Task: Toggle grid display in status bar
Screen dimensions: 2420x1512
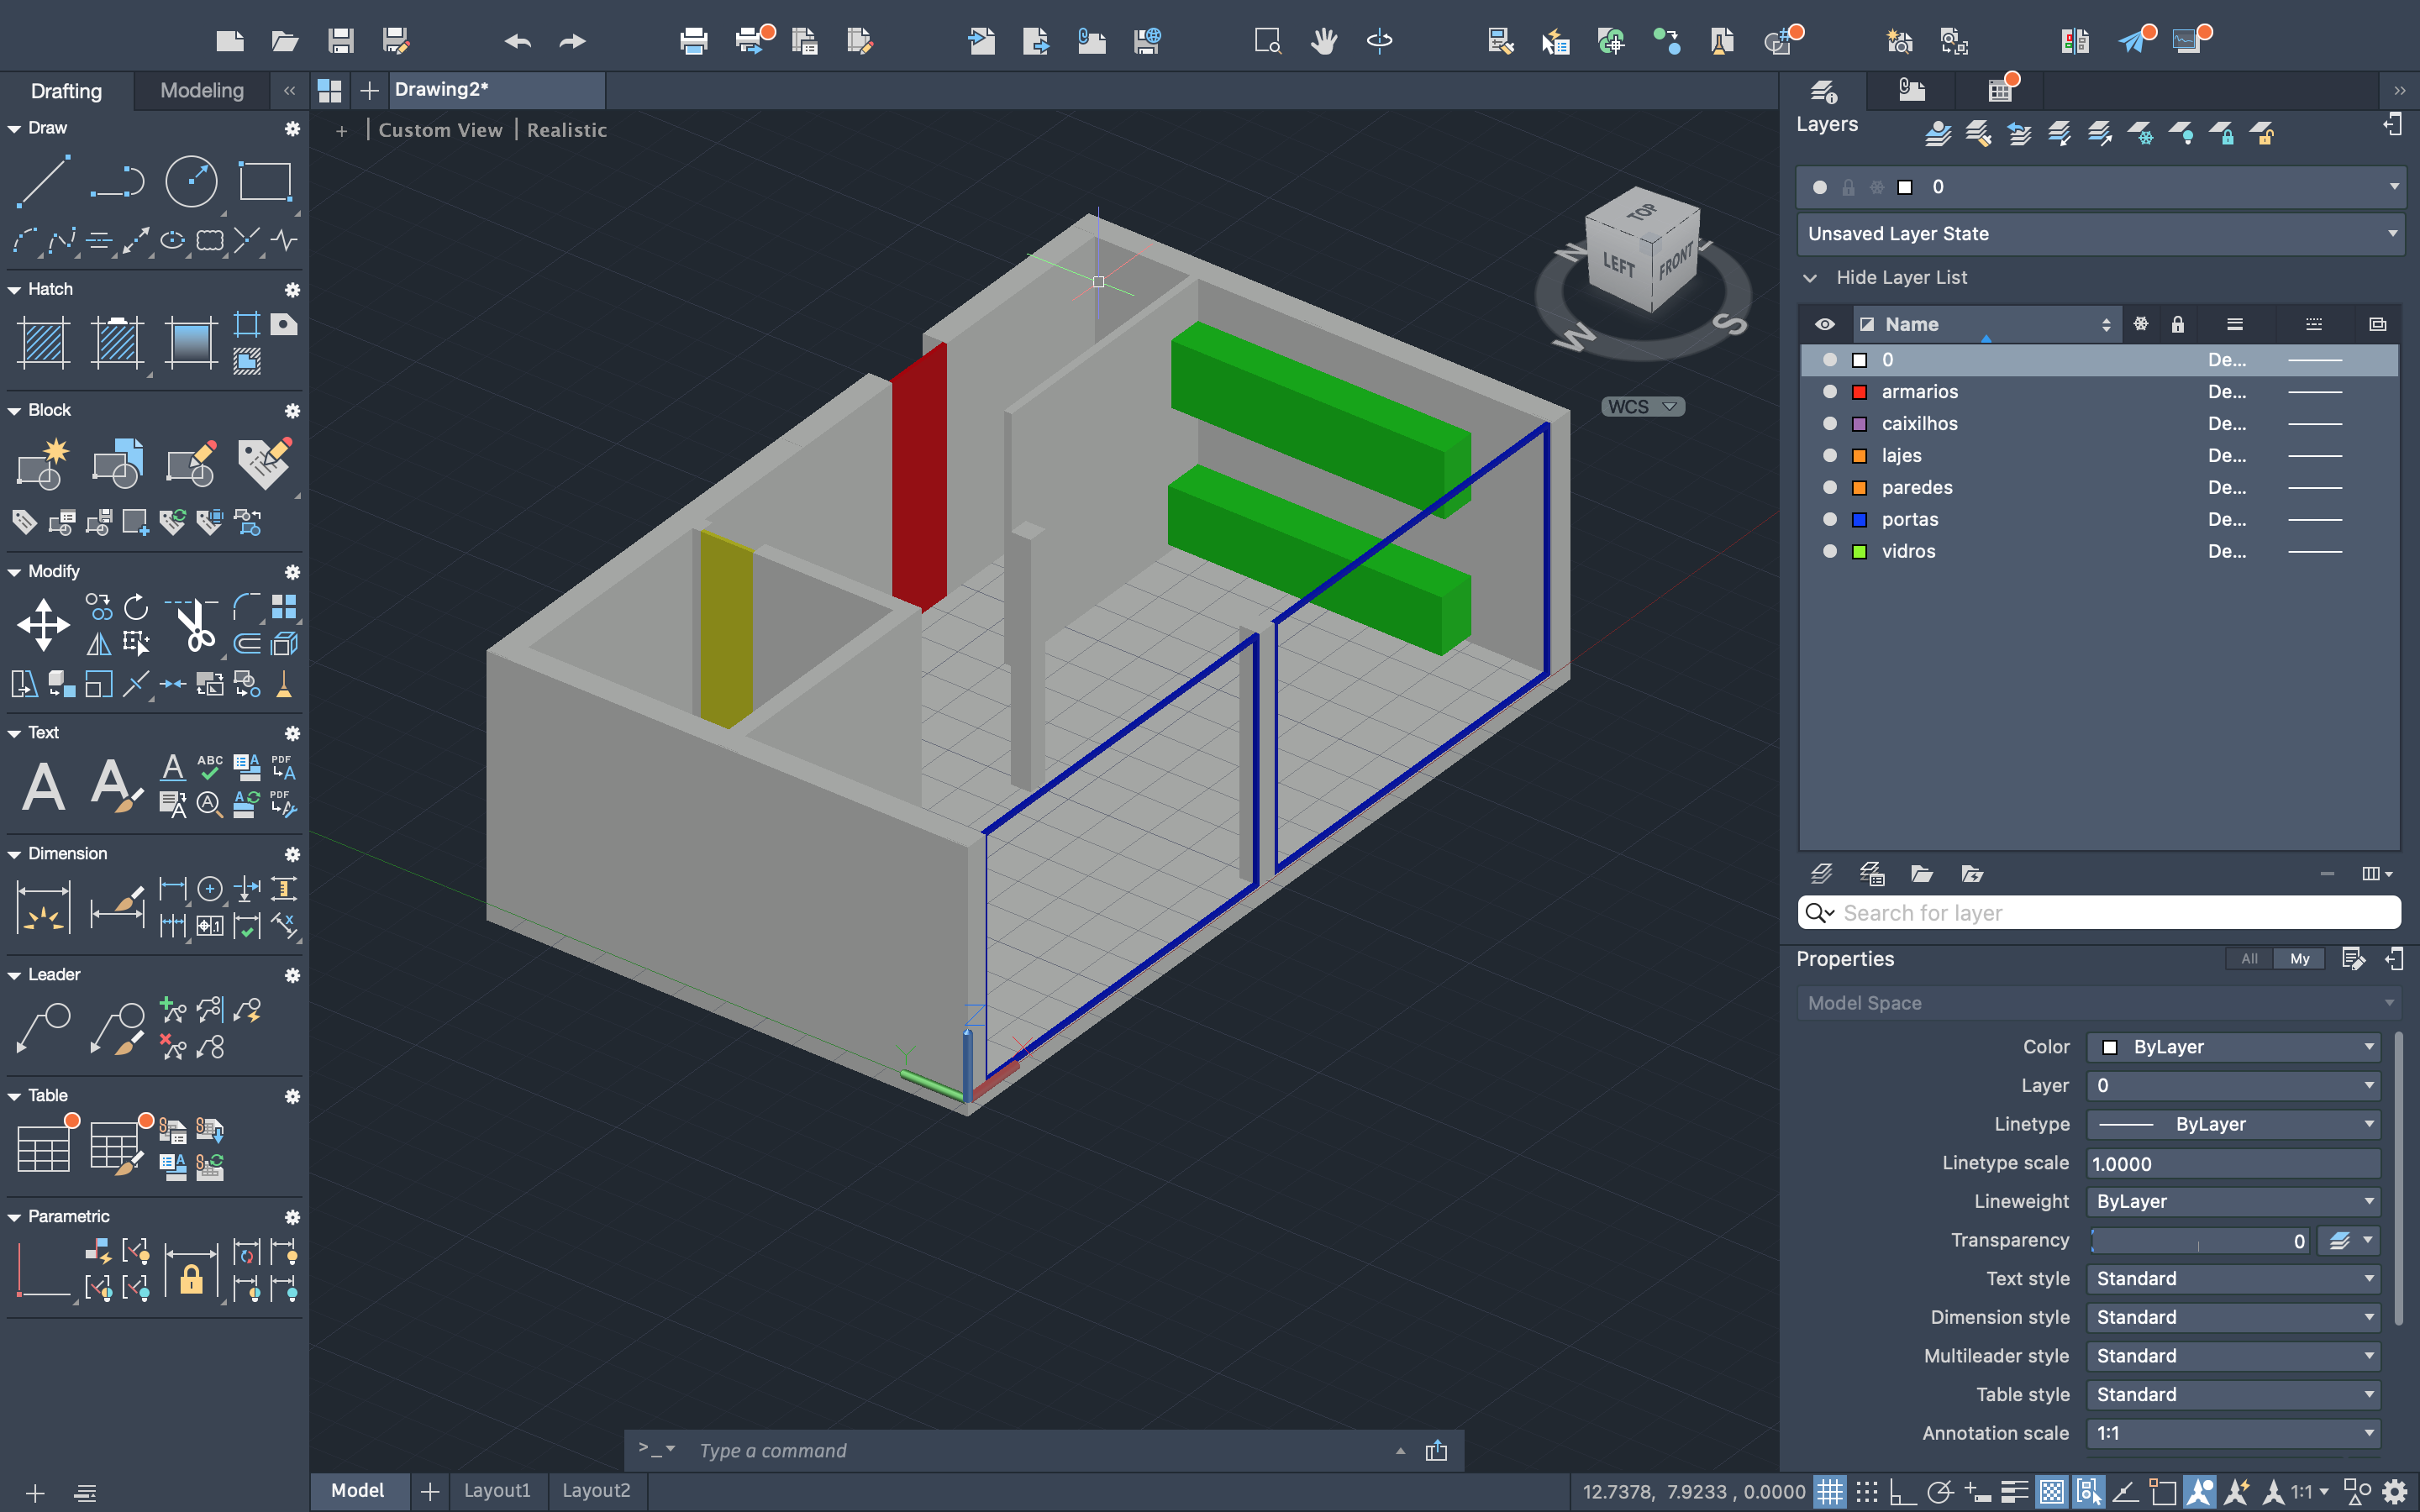Action: (x=1829, y=1492)
